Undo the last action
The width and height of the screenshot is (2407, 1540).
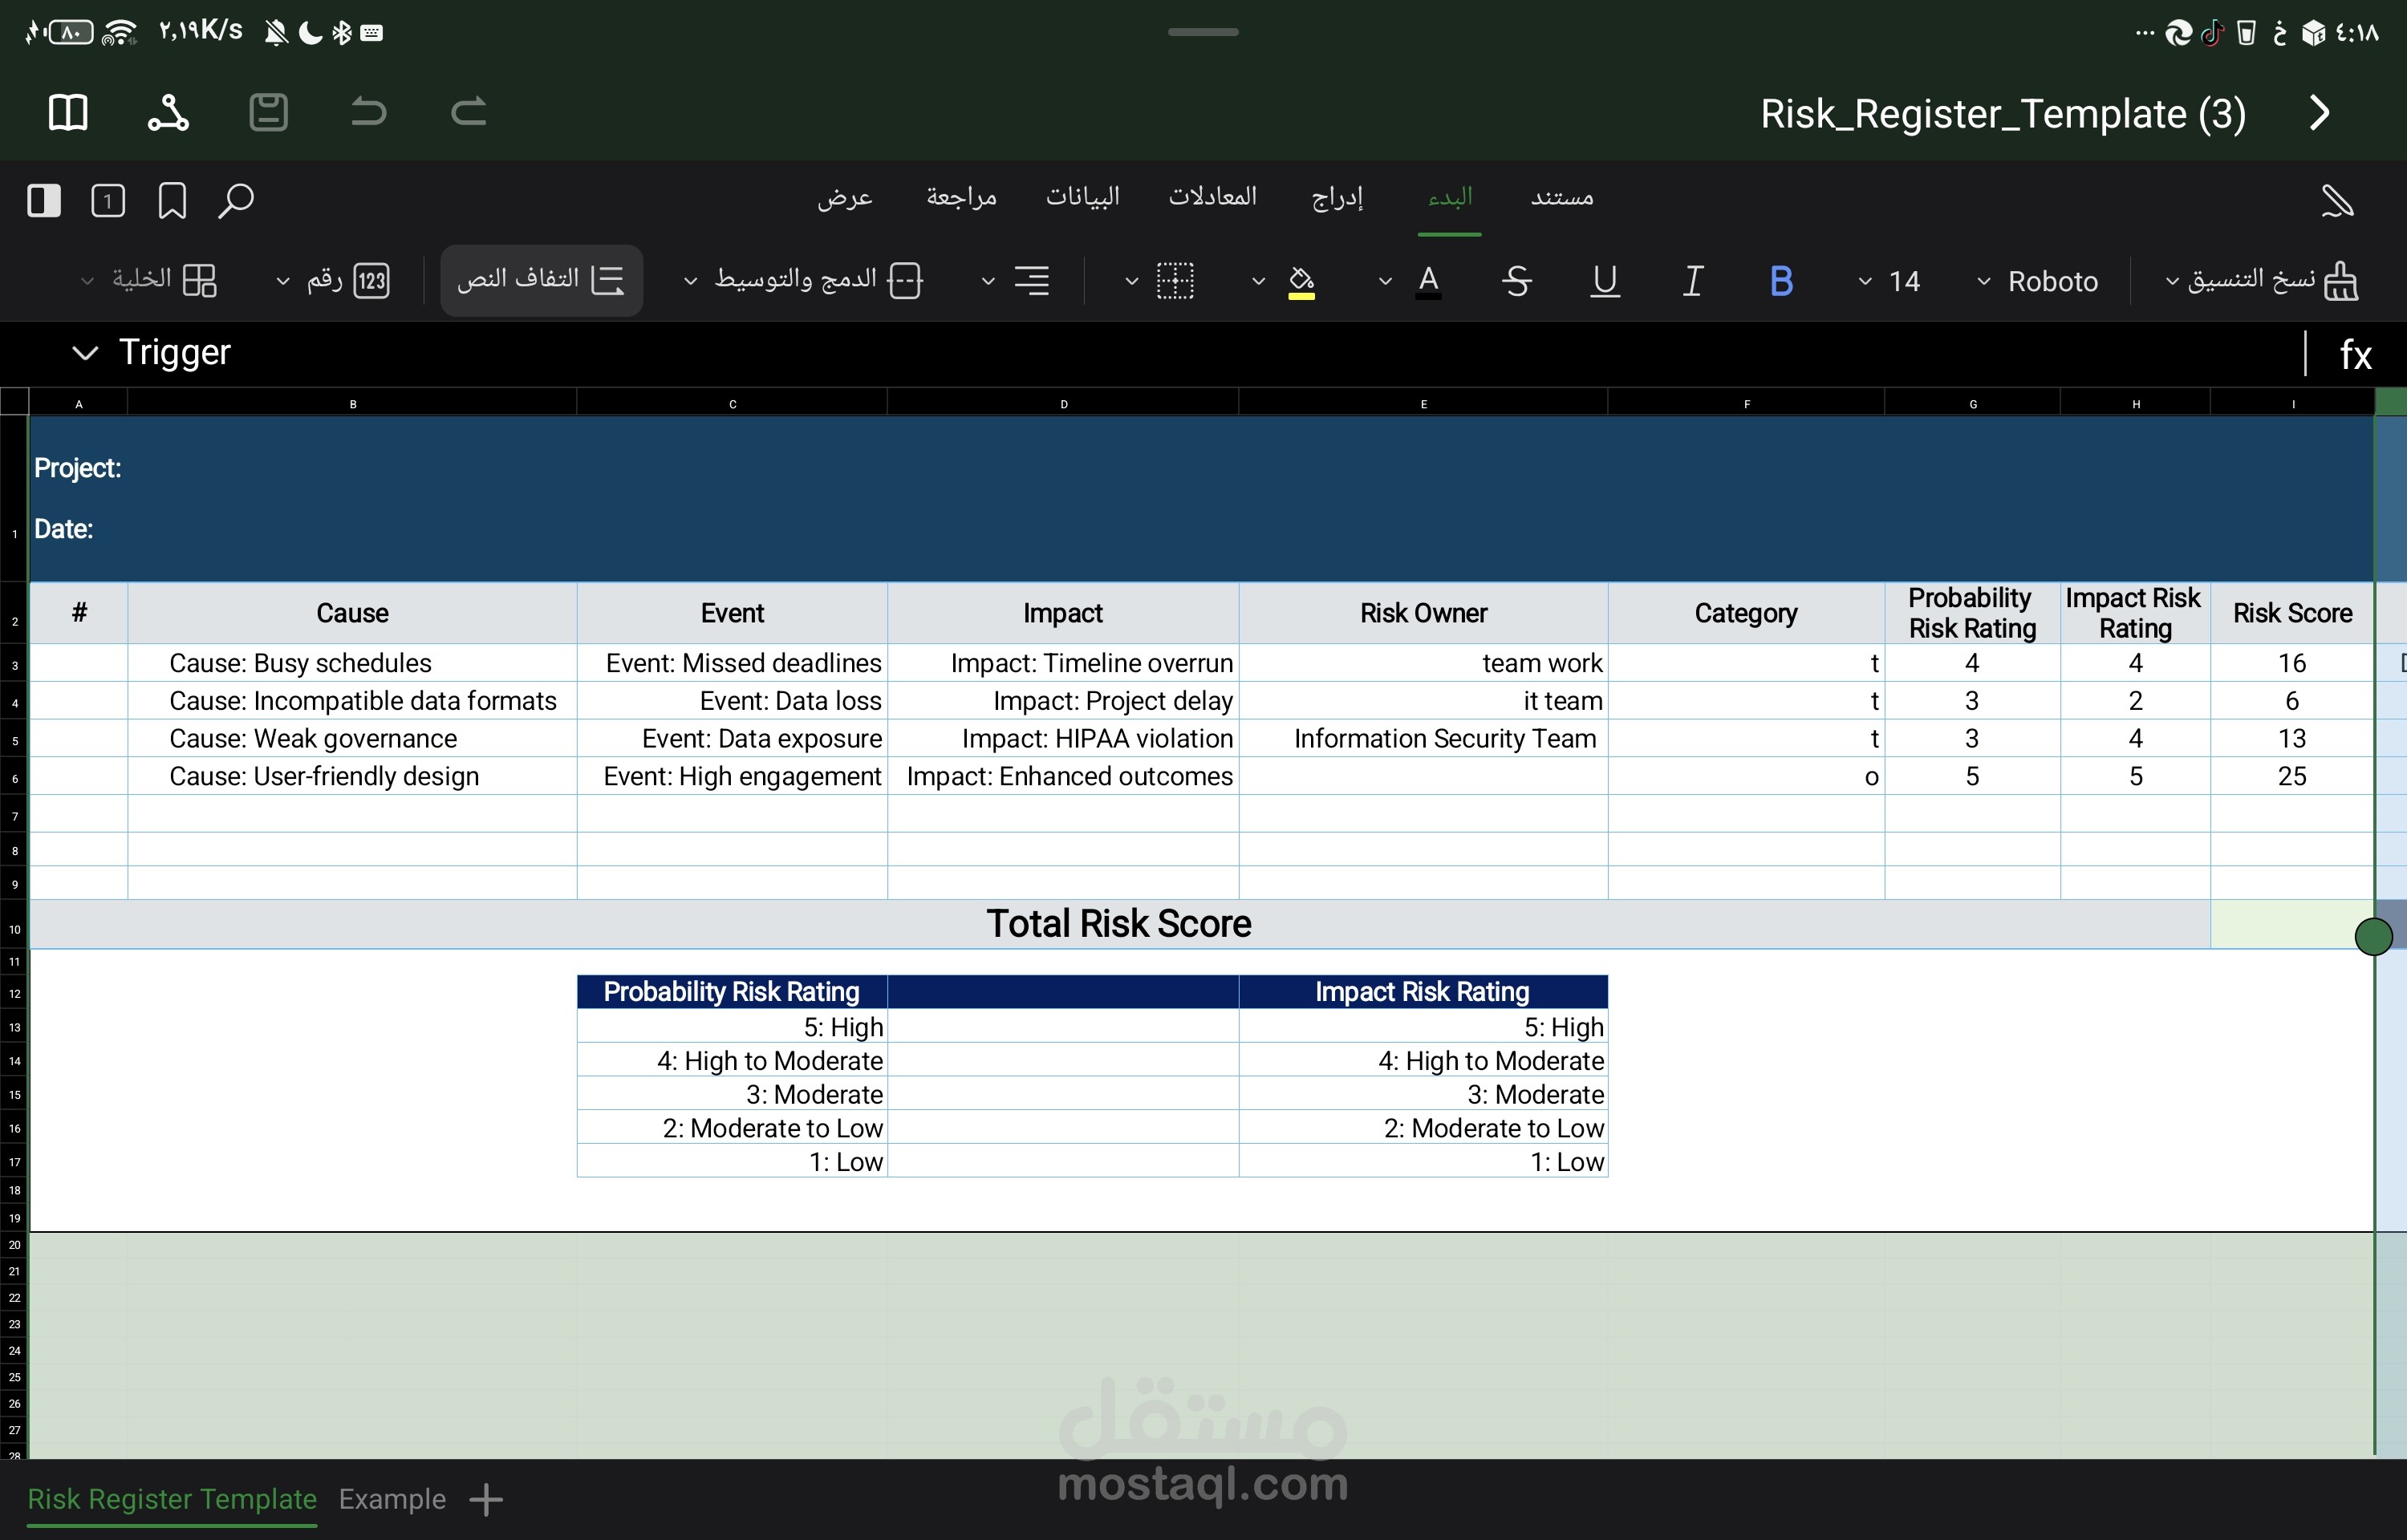point(369,112)
